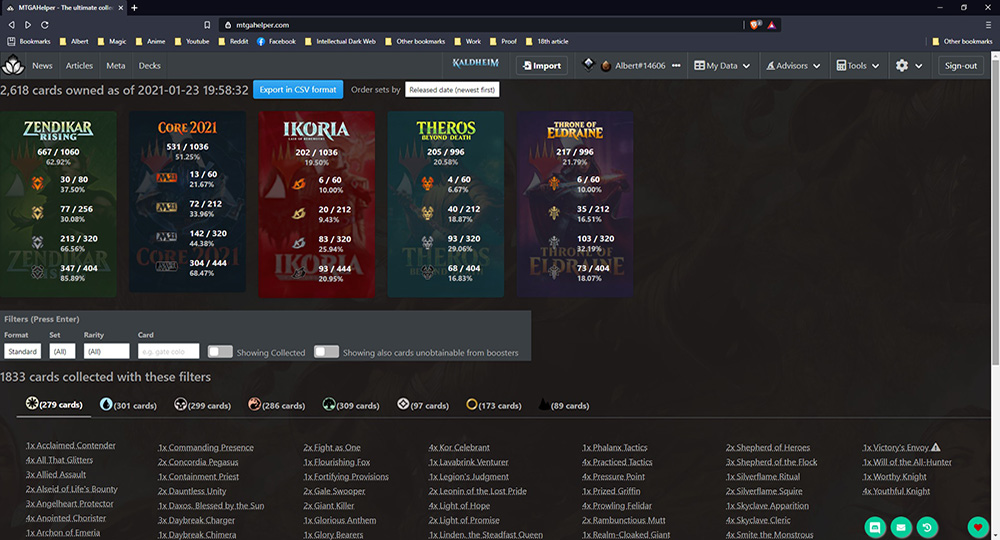The width and height of the screenshot is (1000, 540).
Task: Open the Articles page
Action: tap(79, 65)
